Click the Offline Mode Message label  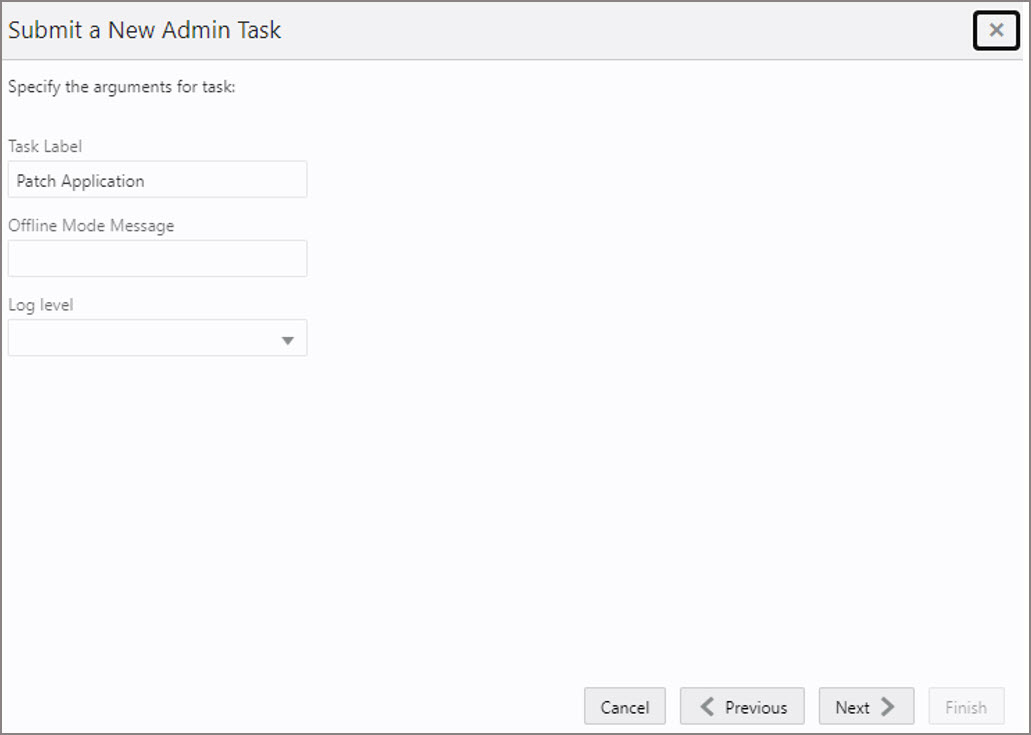(91, 225)
